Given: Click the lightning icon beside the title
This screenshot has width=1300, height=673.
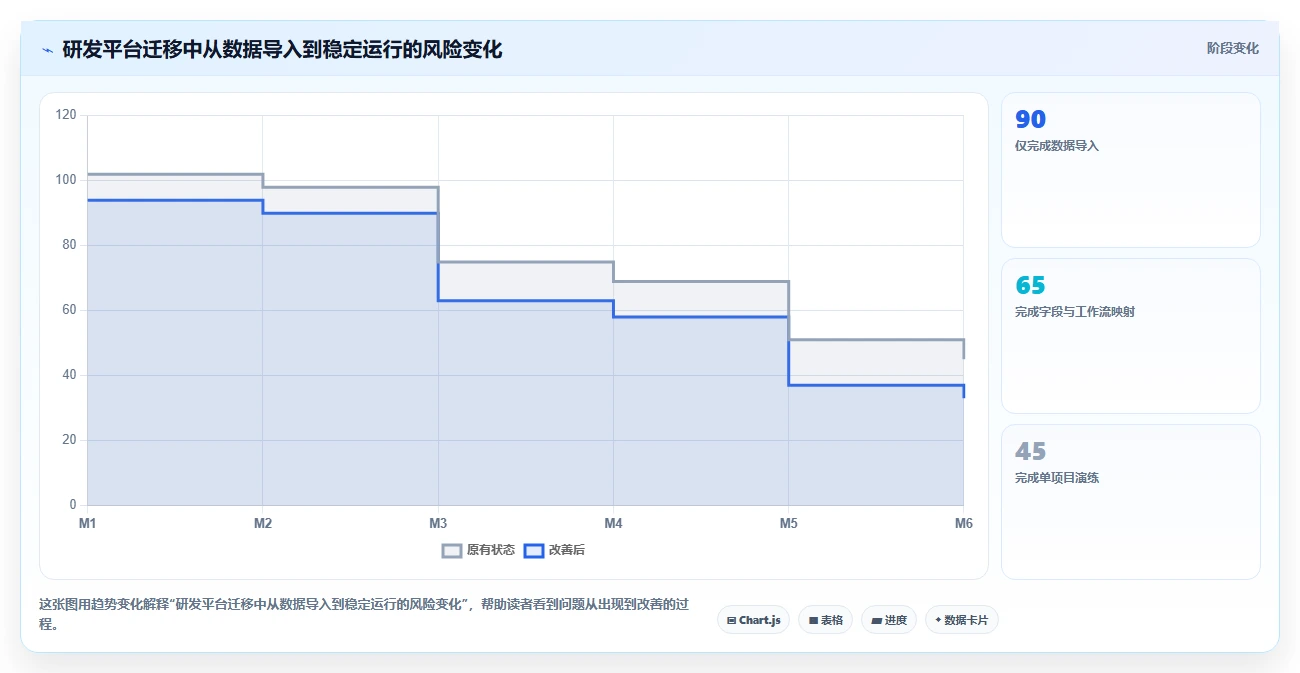Looking at the screenshot, I should (x=47, y=49).
